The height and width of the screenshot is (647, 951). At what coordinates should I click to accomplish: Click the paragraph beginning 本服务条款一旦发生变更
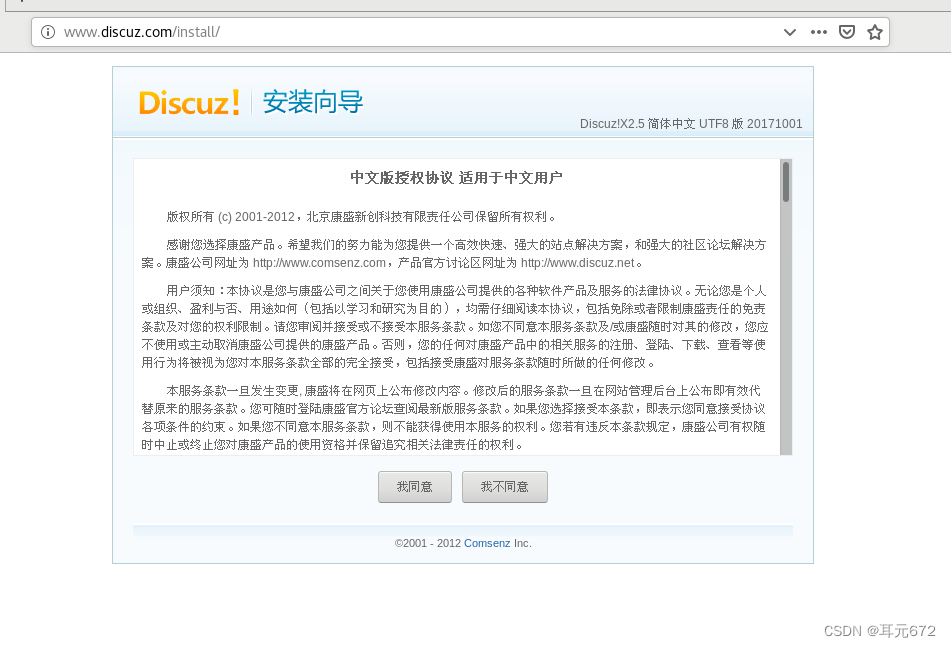tap(454, 418)
